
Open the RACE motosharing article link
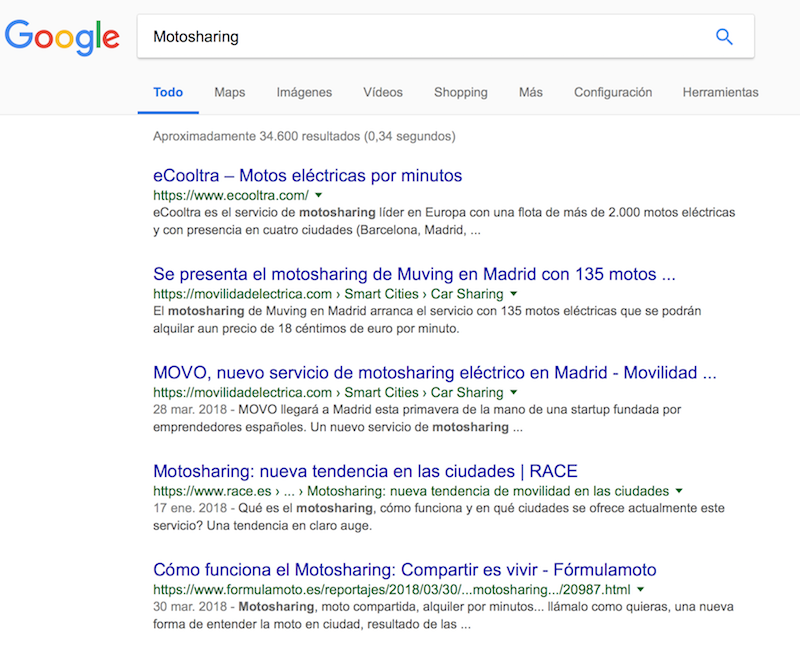(x=364, y=471)
